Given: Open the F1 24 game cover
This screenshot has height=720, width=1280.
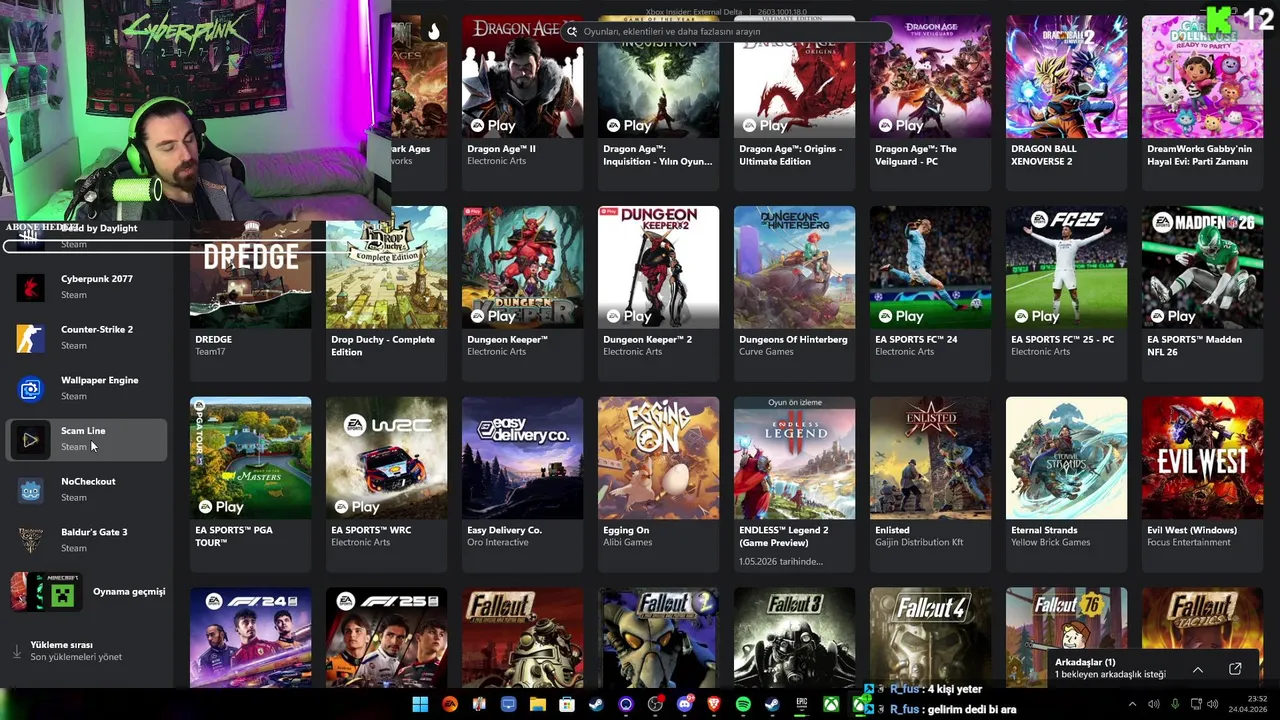Looking at the screenshot, I should (250, 638).
